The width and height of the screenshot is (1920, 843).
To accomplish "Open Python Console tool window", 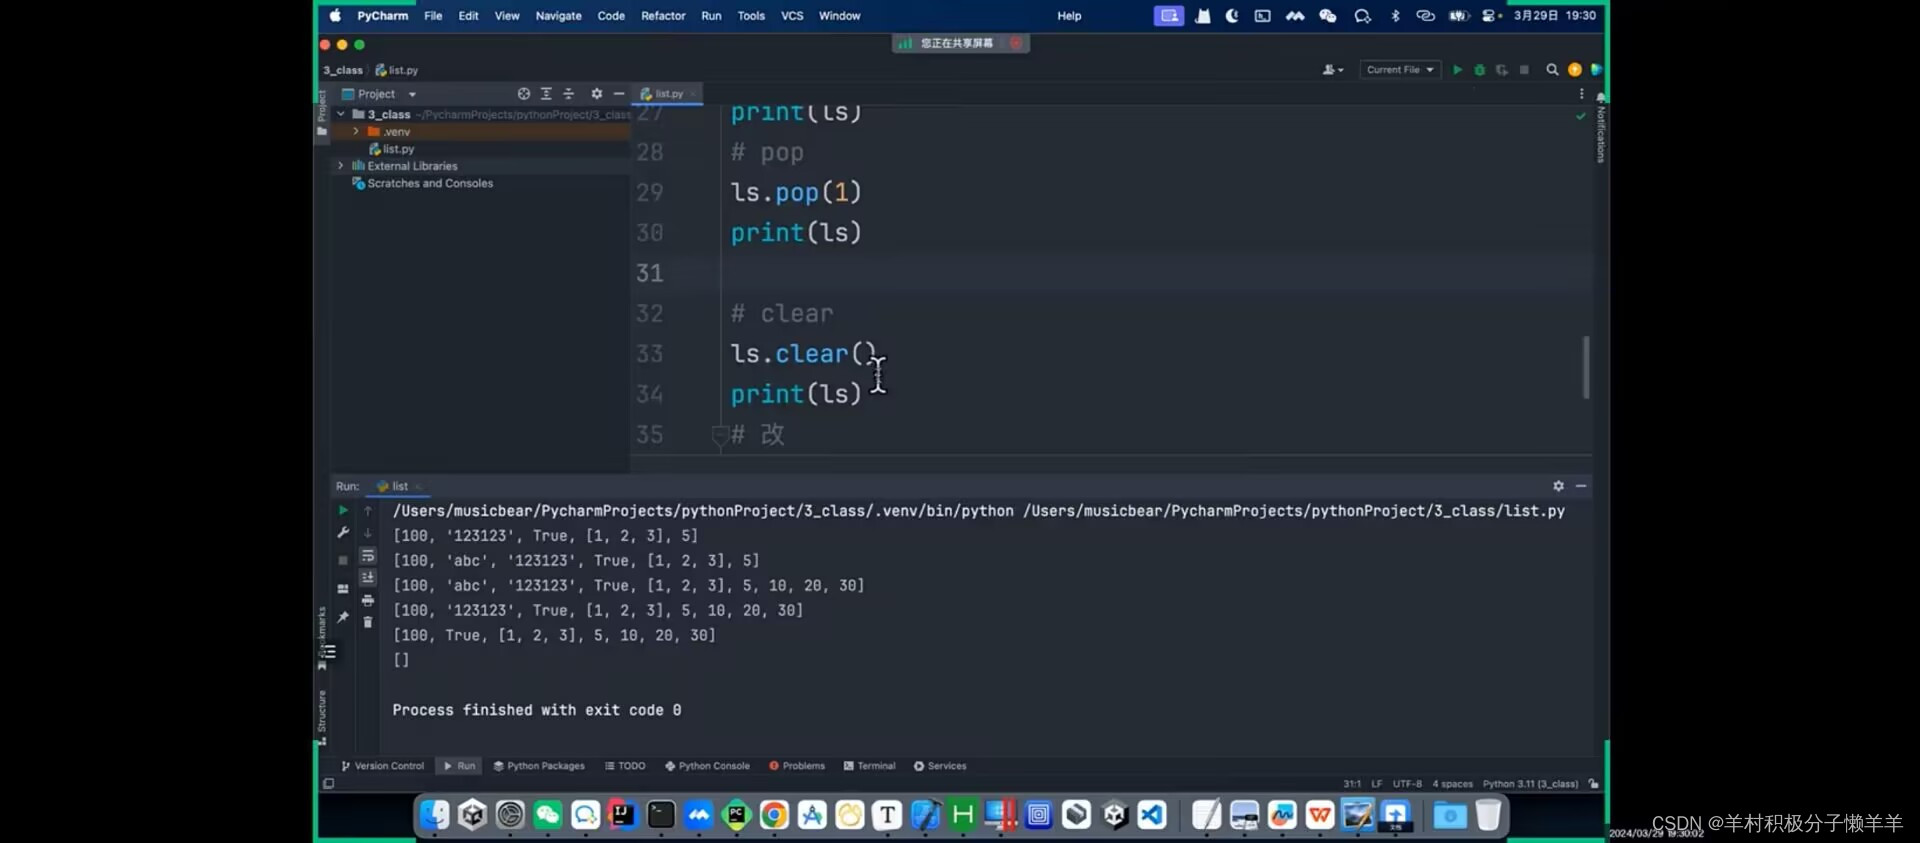I will 707,766.
